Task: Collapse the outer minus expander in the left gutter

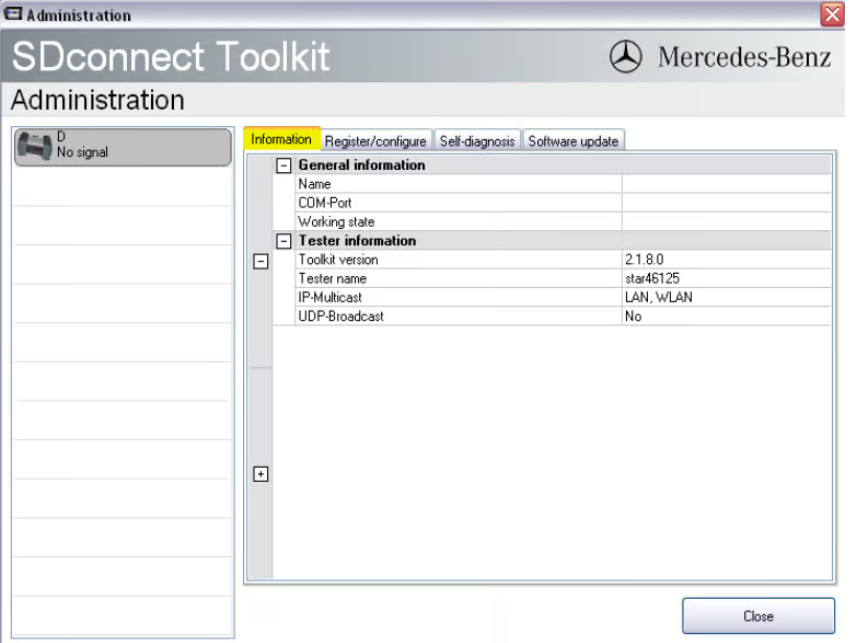Action: 261,262
